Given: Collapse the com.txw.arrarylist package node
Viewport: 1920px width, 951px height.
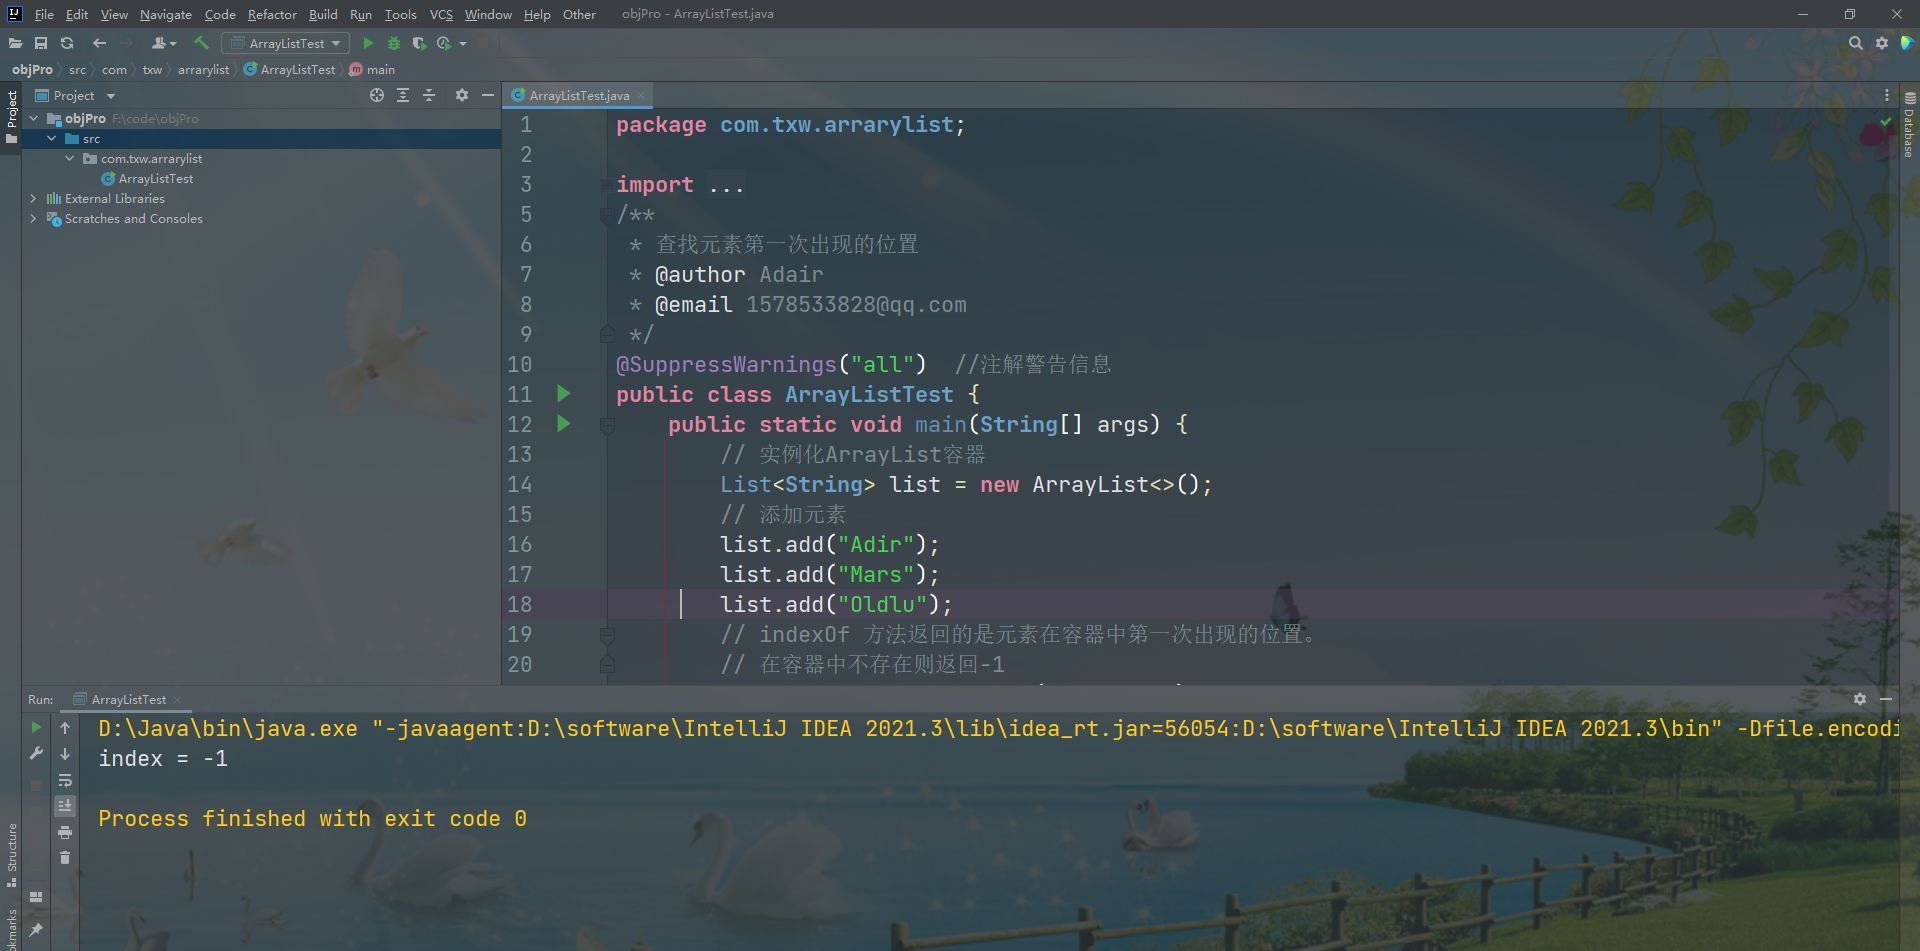Looking at the screenshot, I should (x=70, y=158).
